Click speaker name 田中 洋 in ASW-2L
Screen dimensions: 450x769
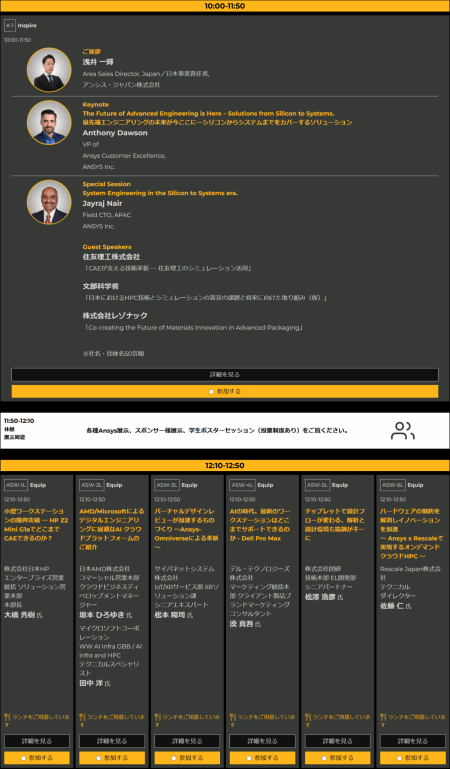coord(92,683)
